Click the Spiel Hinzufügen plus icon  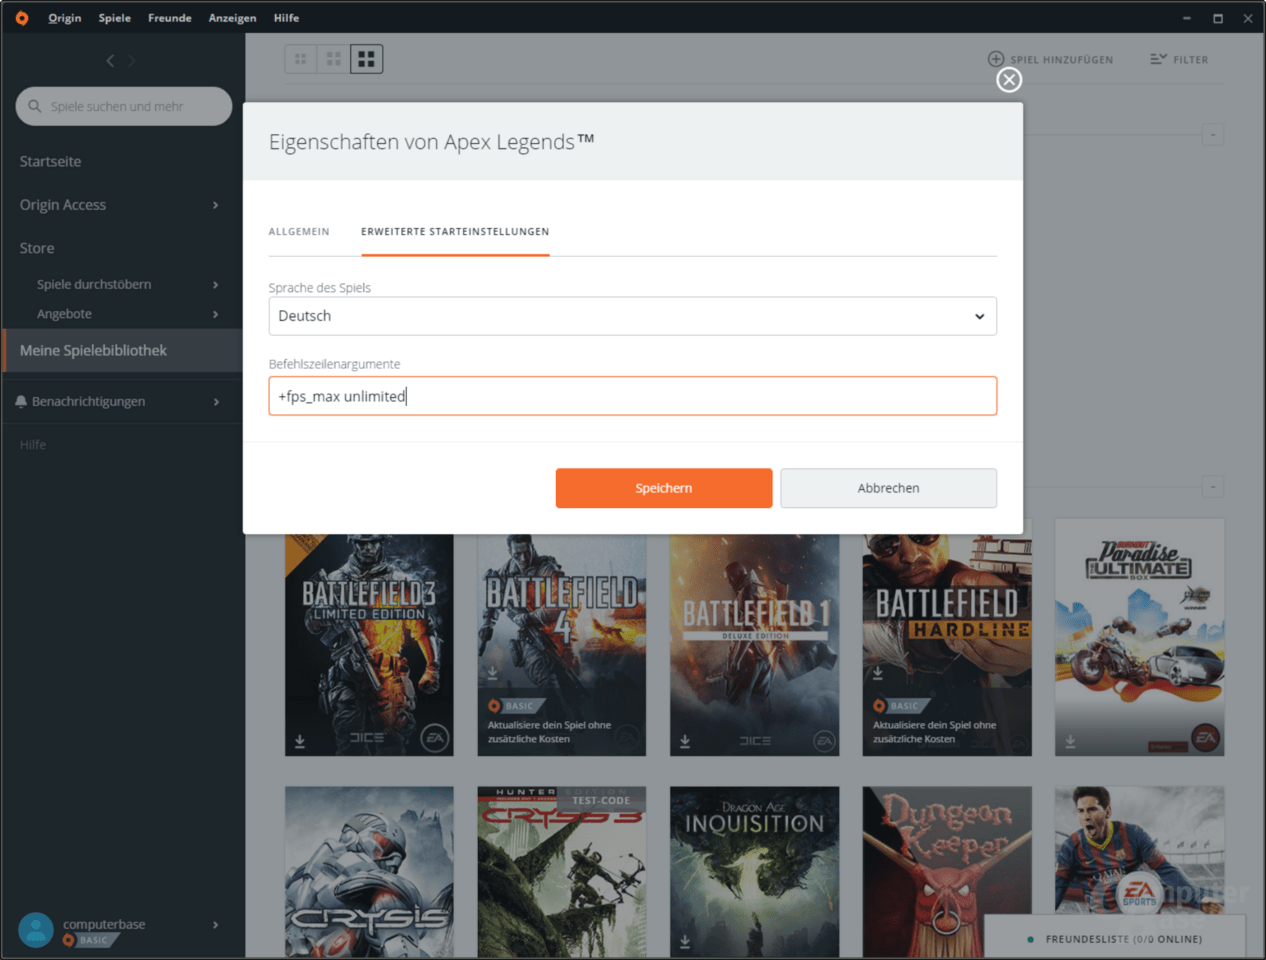pyautogui.click(x=997, y=59)
